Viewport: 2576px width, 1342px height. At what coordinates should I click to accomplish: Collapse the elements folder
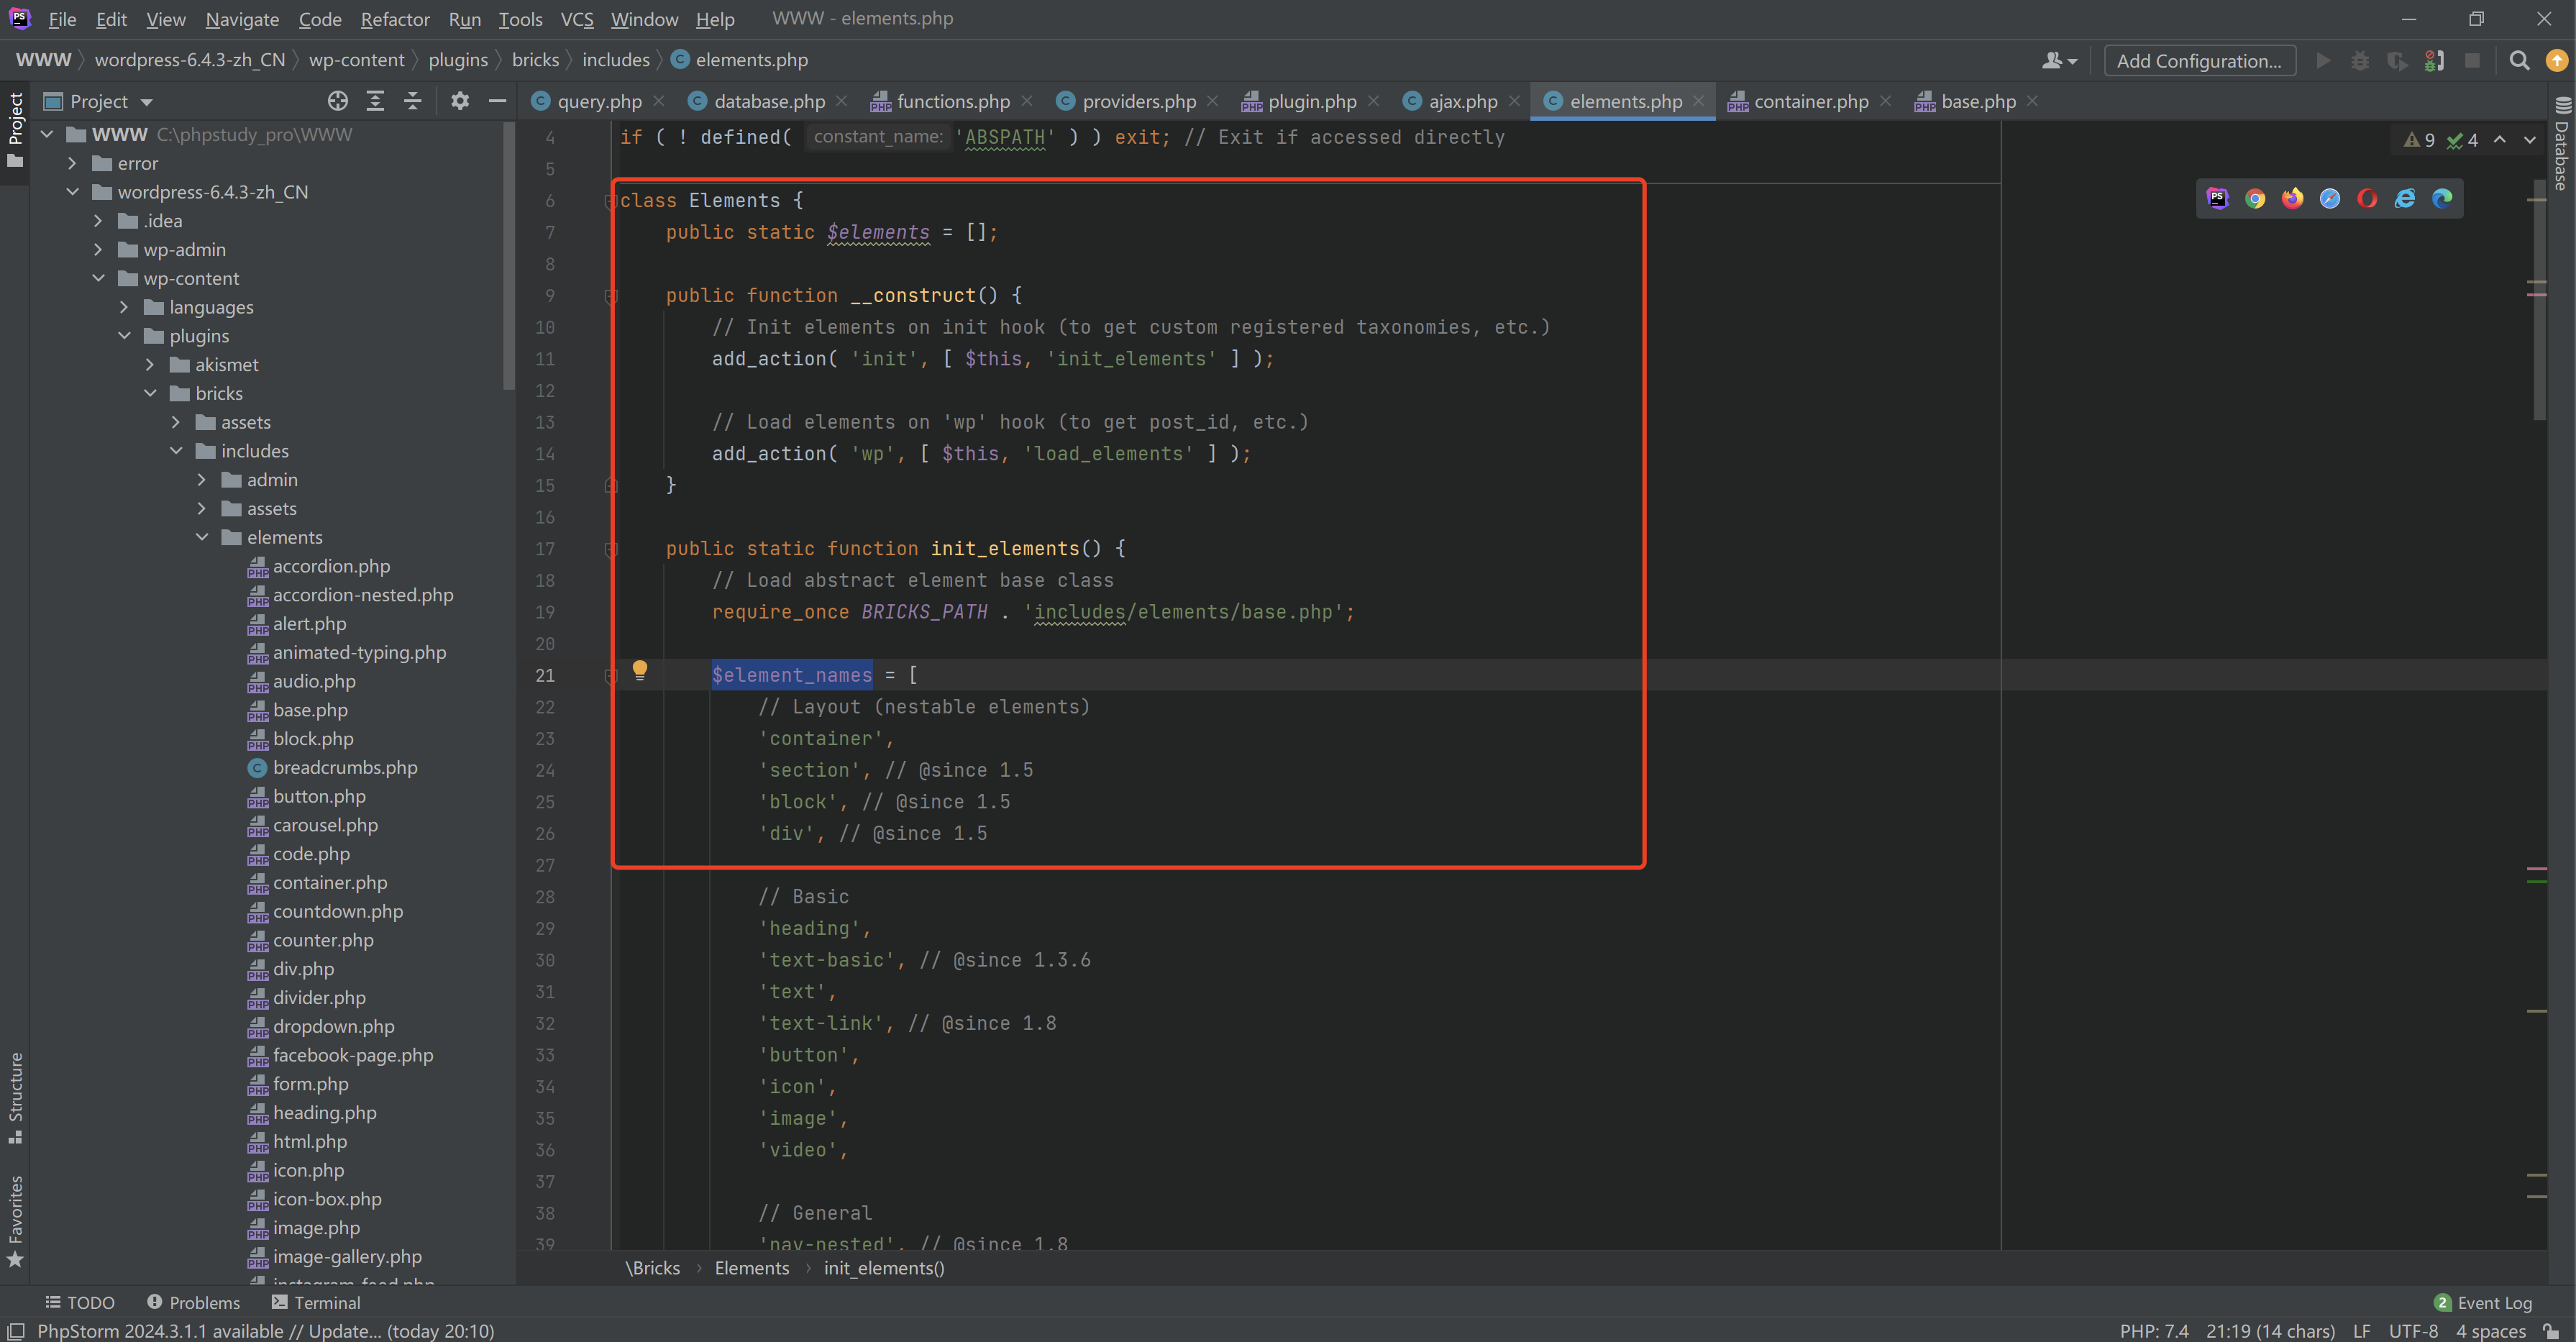[x=202, y=537]
